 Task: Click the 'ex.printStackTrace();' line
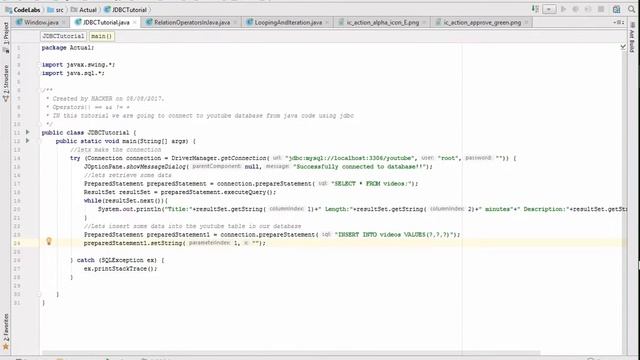[120, 269]
